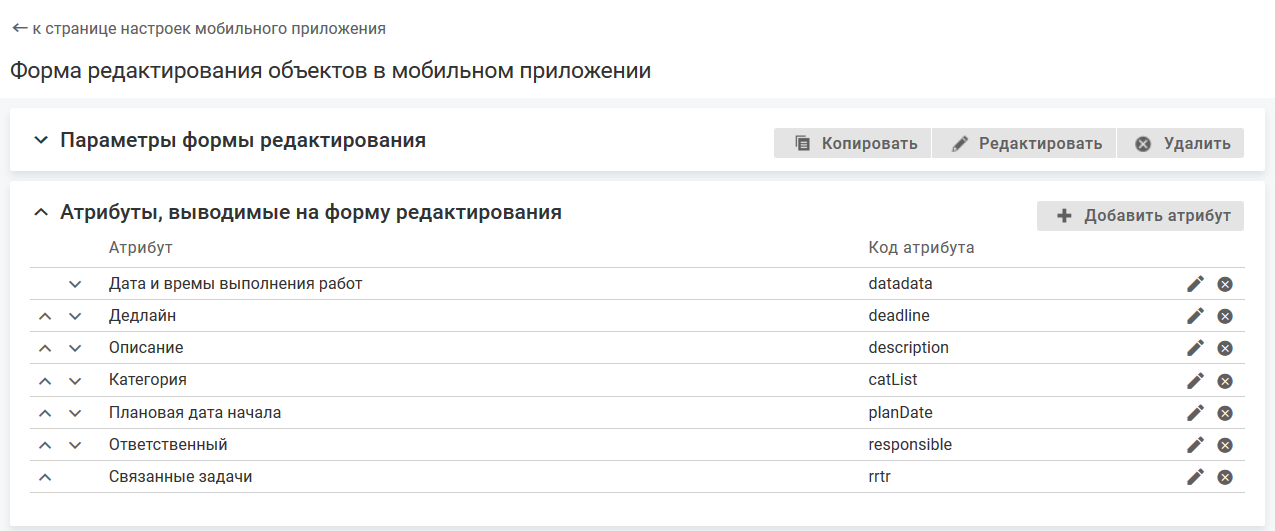This screenshot has width=1275, height=531.
Task: Click the Редактировать button
Action: pos(1024,143)
